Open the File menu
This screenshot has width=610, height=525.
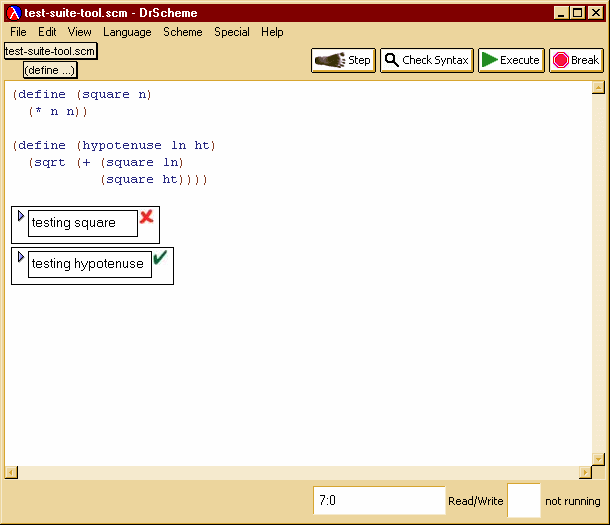(x=18, y=32)
